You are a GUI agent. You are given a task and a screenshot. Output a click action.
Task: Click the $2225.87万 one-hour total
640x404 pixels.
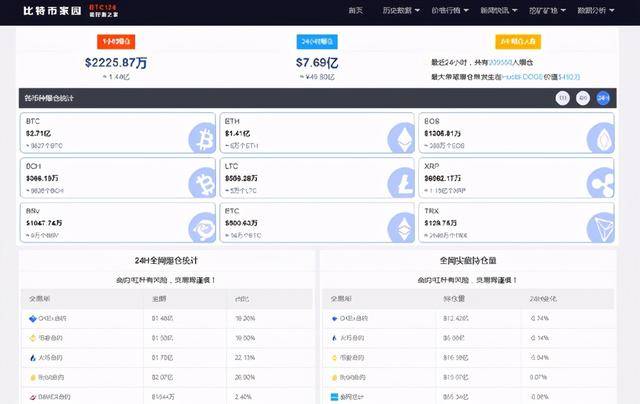click(116, 62)
